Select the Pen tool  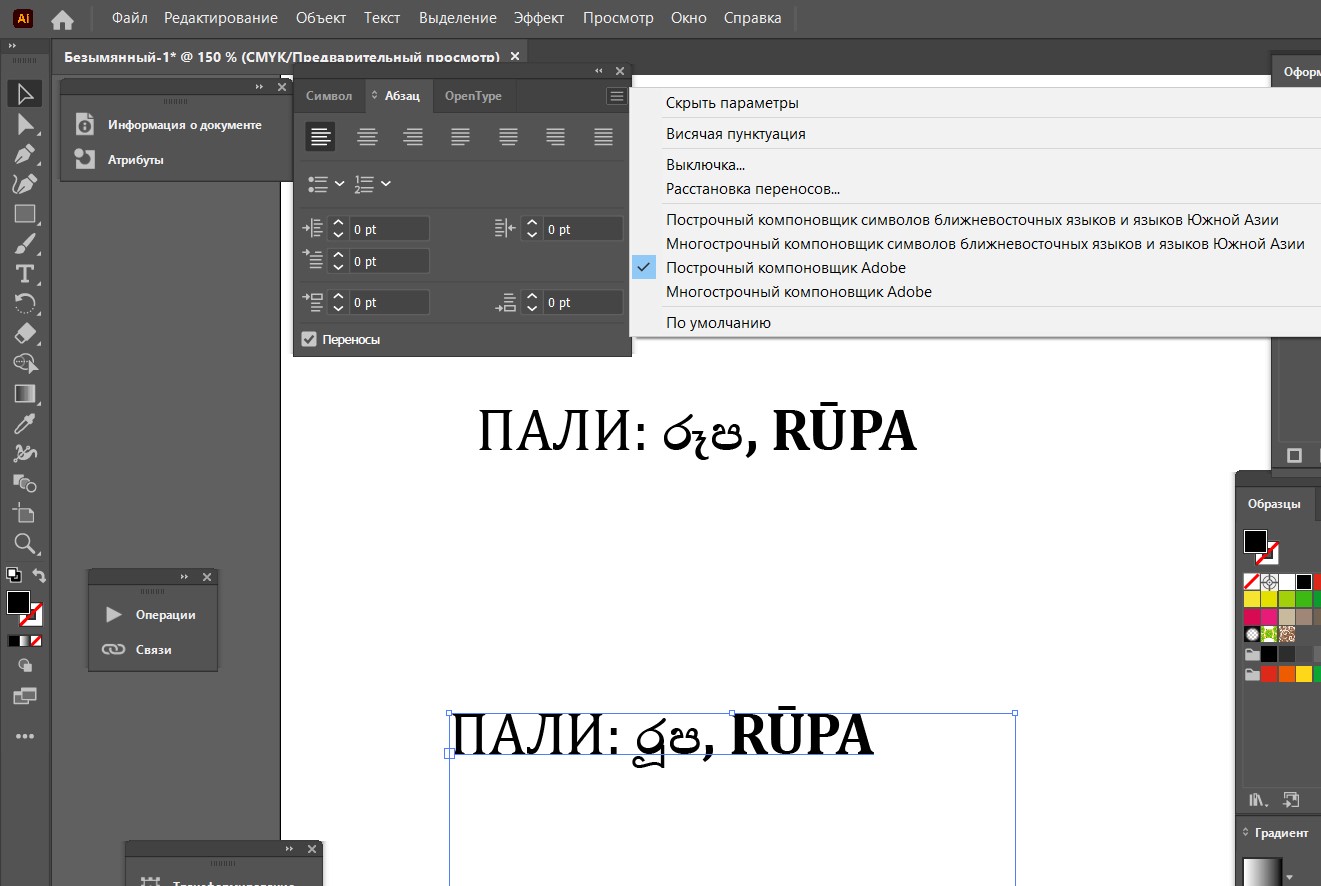tap(25, 154)
